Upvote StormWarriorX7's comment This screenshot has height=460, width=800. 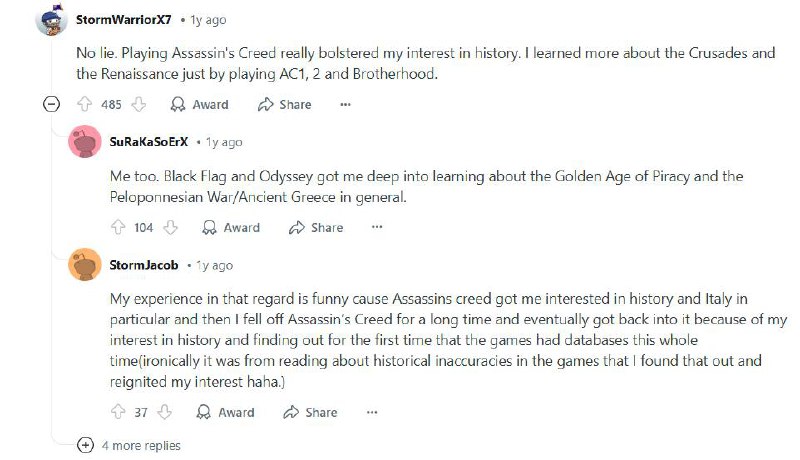point(84,105)
